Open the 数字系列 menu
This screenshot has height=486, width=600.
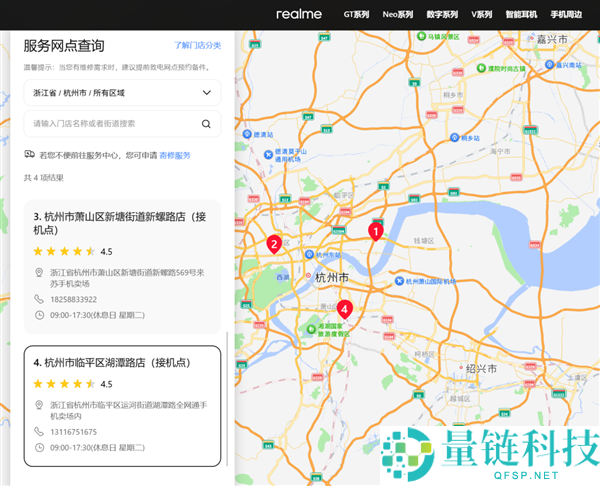(x=442, y=15)
